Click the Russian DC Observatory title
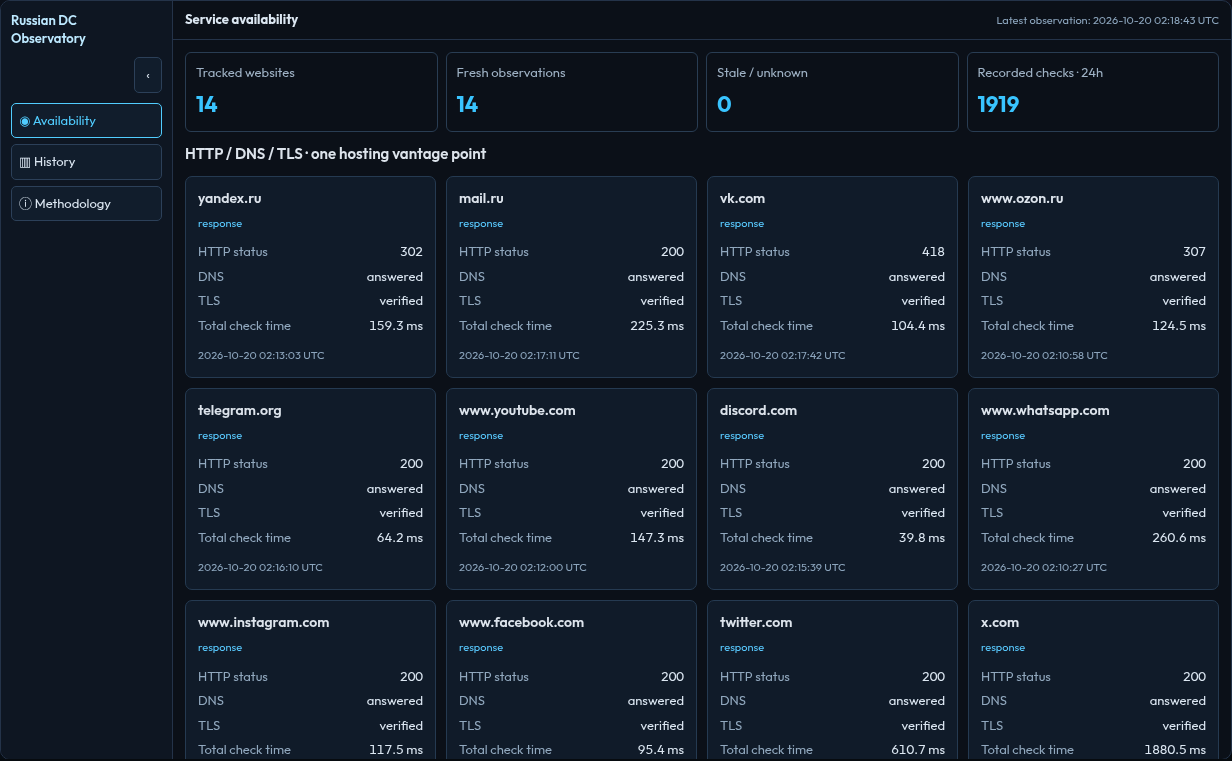The width and height of the screenshot is (1232, 761). tap(48, 29)
